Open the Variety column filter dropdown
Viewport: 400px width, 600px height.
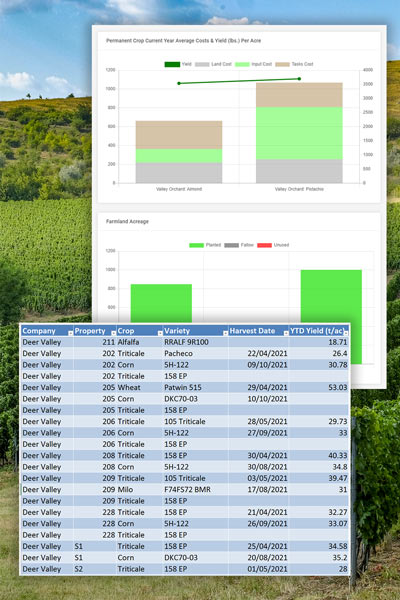tap(225, 333)
